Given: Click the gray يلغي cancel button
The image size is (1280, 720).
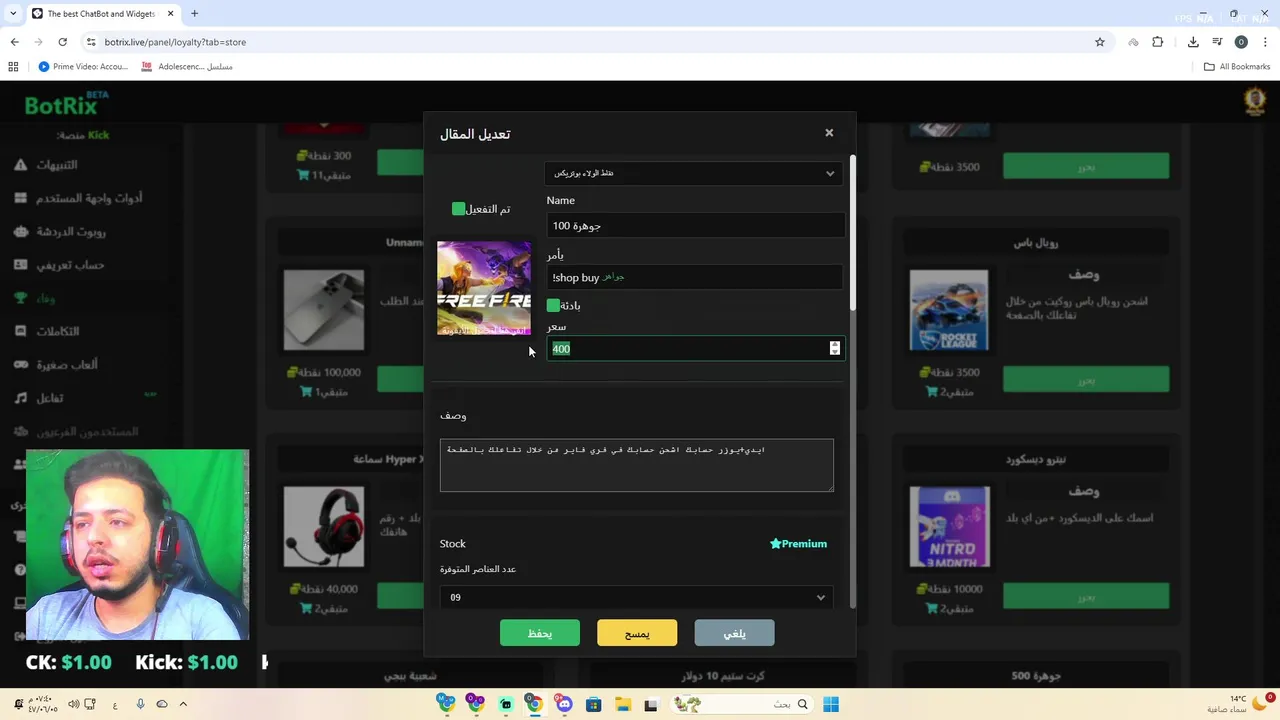Looking at the screenshot, I should point(734,633).
